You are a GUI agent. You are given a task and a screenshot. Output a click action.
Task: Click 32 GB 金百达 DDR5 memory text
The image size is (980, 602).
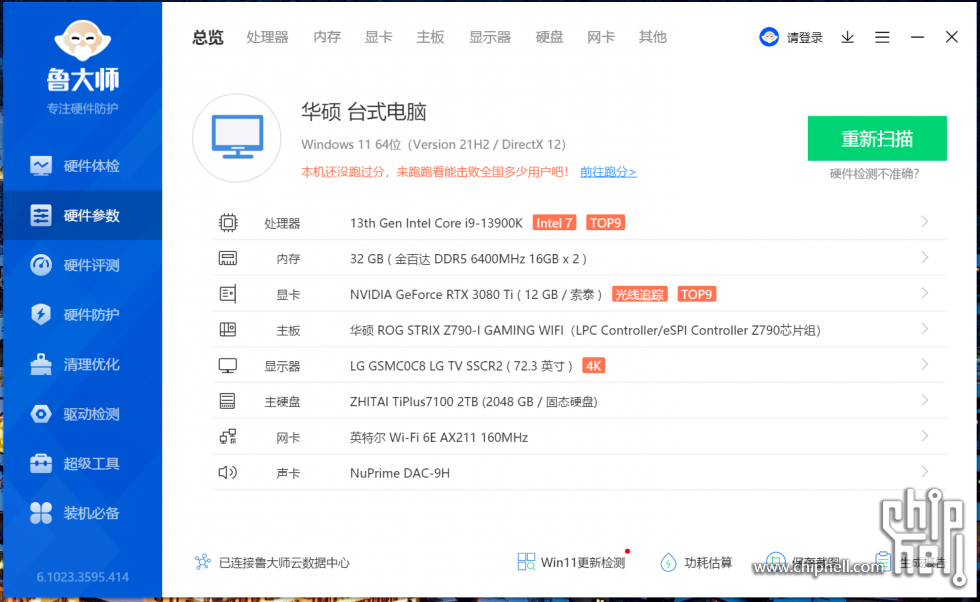click(x=468, y=259)
